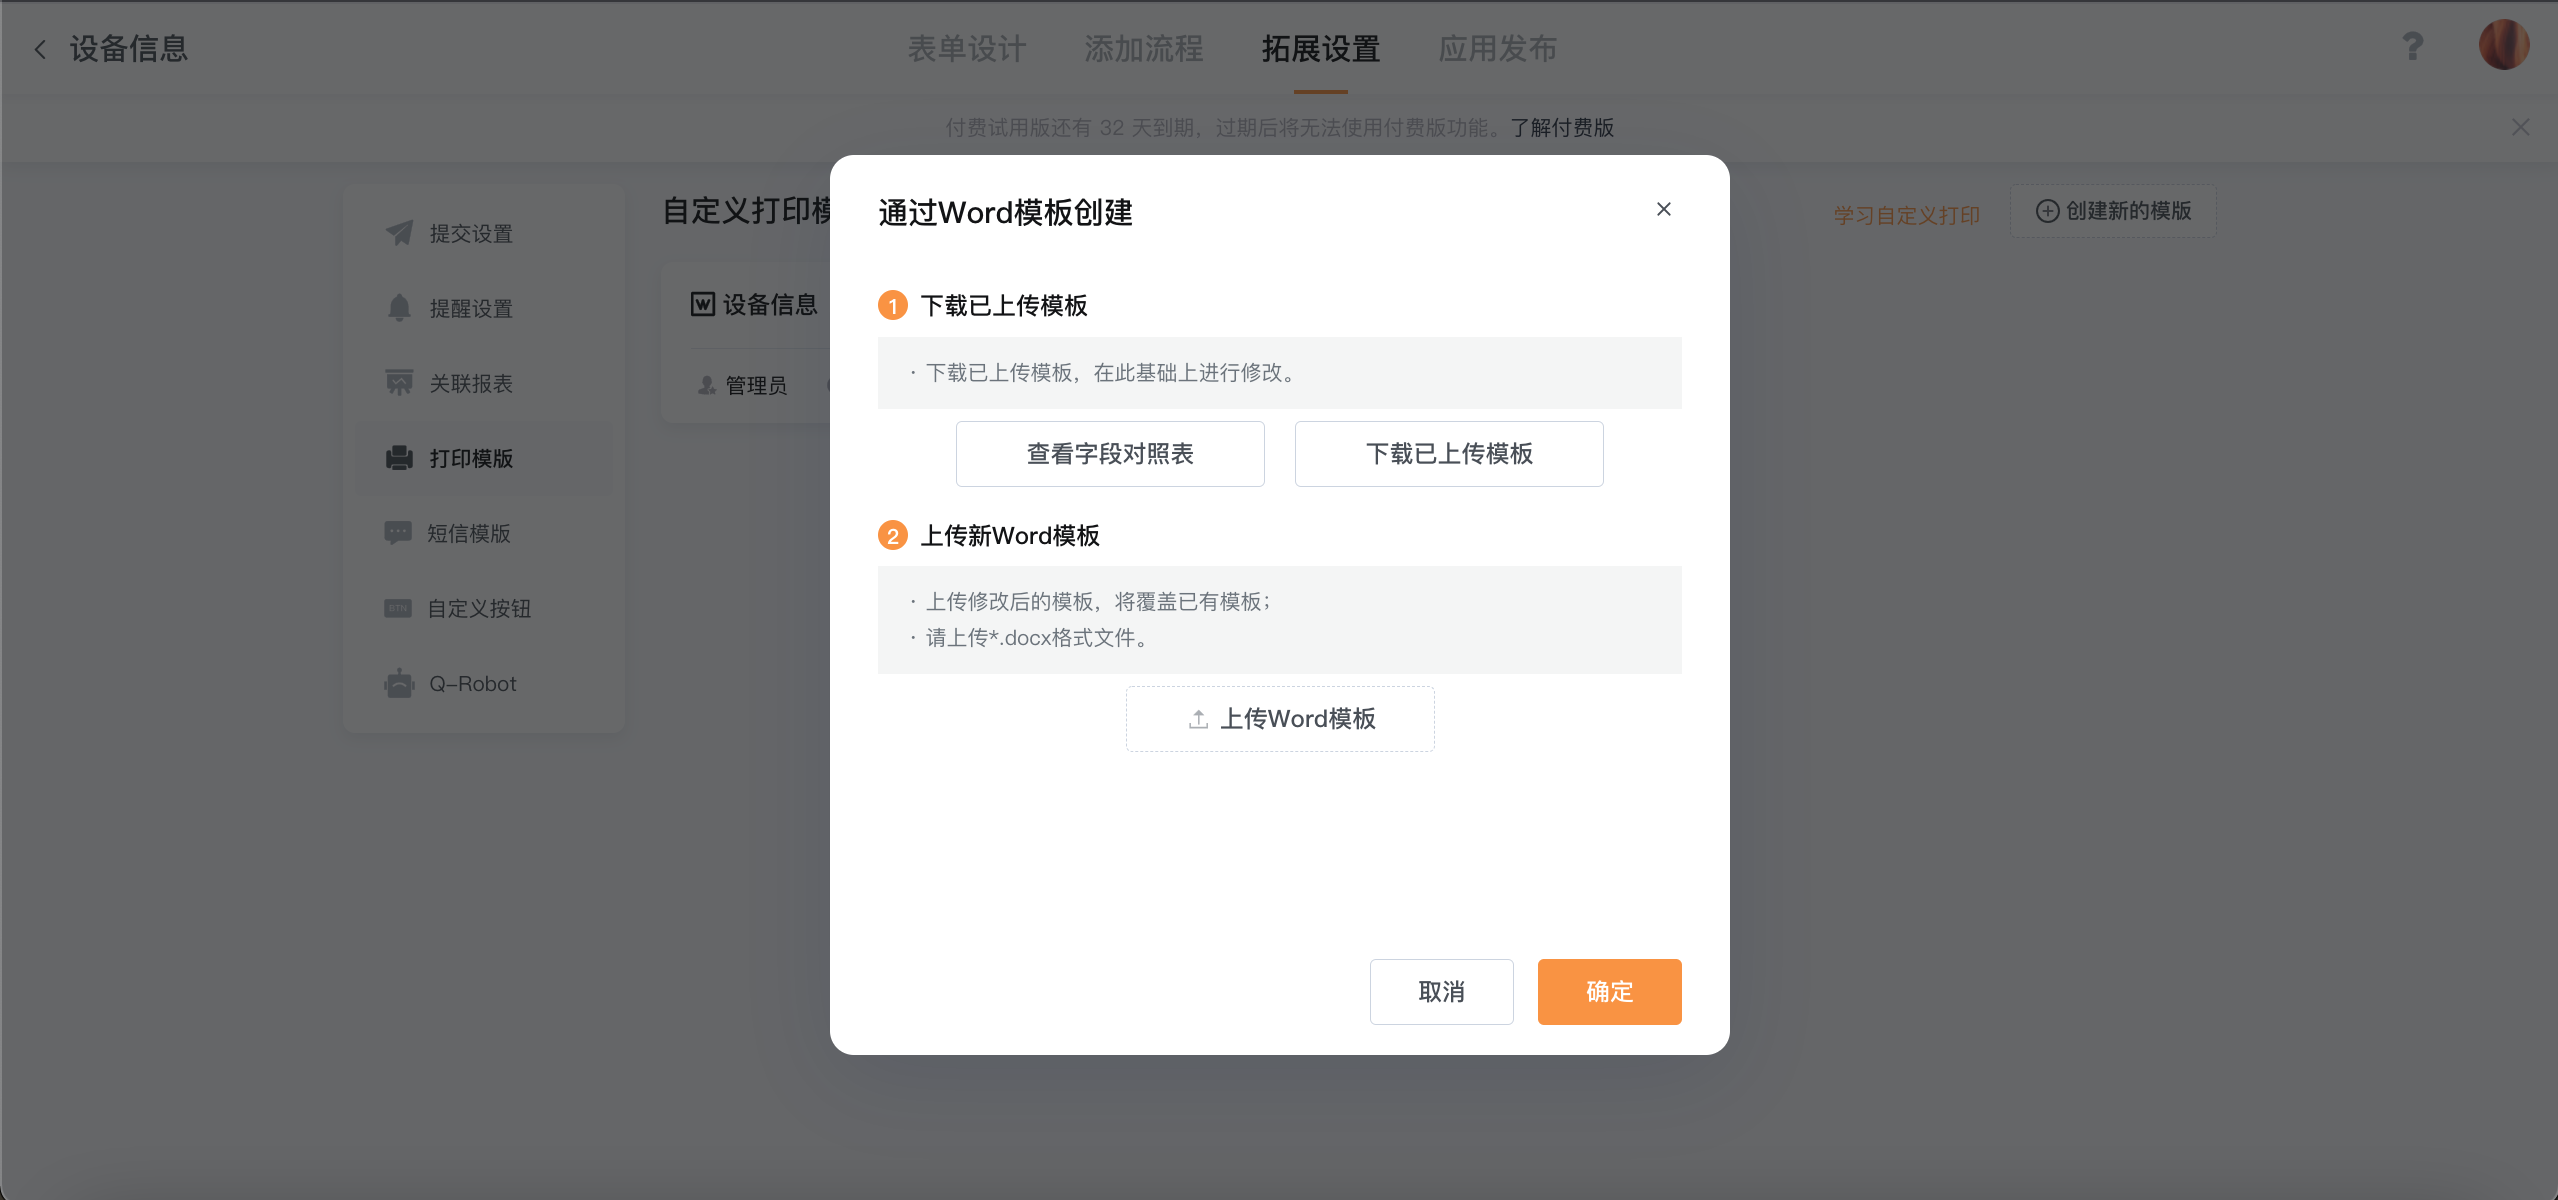Click 上传Word模板 upload button
The height and width of the screenshot is (1200, 2558).
point(1280,719)
